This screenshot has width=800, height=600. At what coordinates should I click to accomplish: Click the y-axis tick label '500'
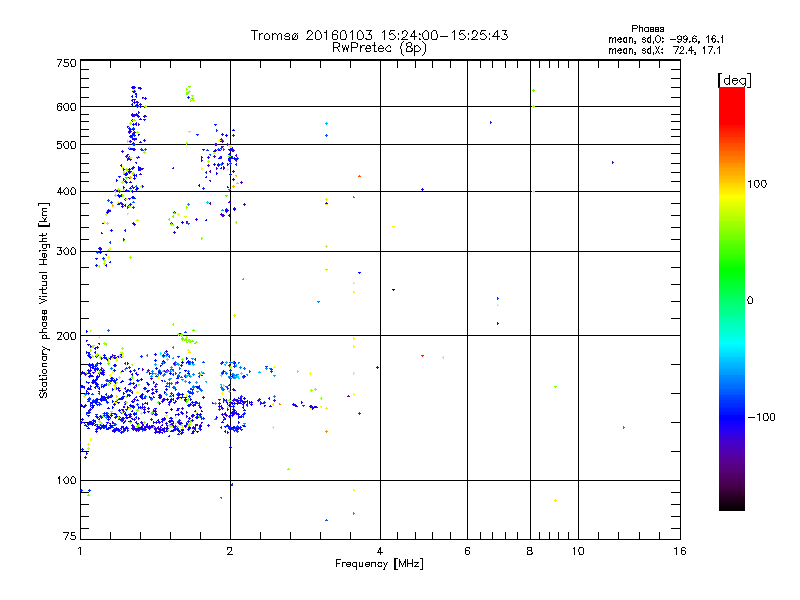(66, 145)
